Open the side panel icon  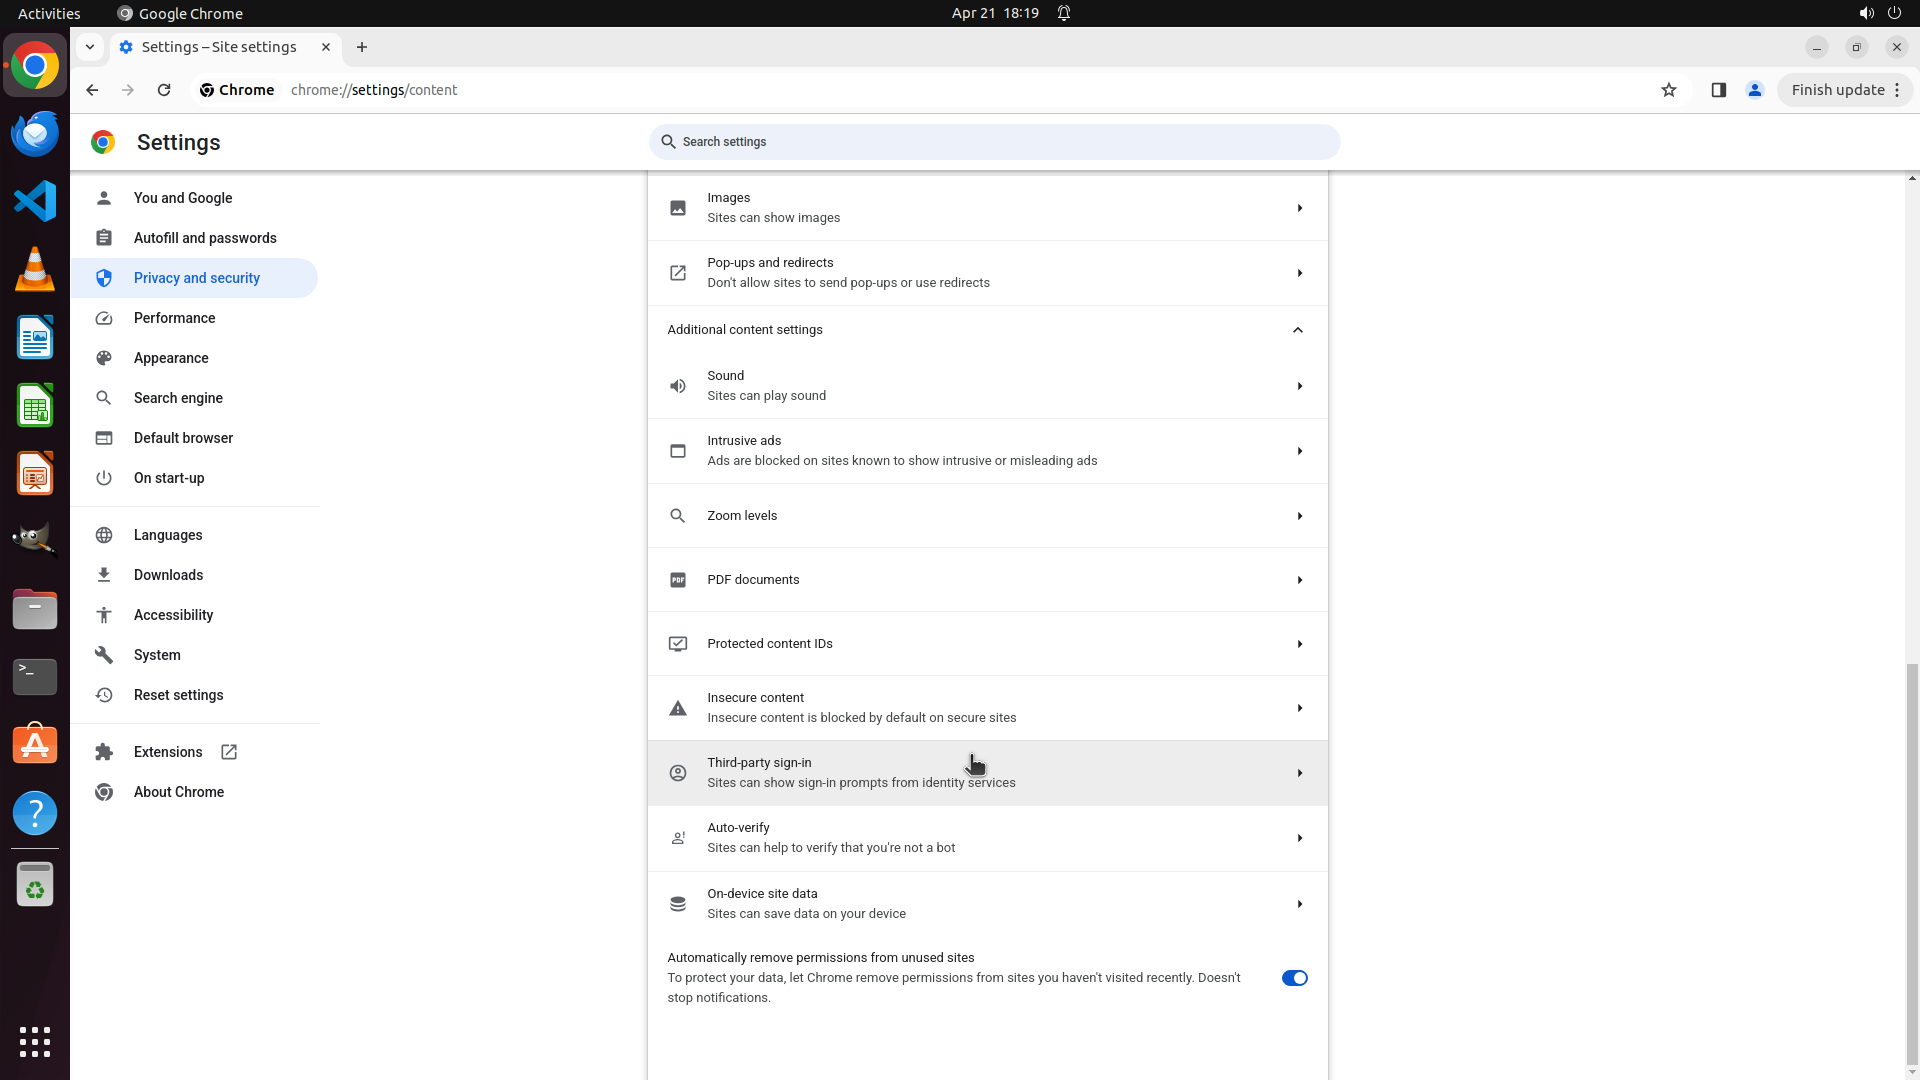1718,90
